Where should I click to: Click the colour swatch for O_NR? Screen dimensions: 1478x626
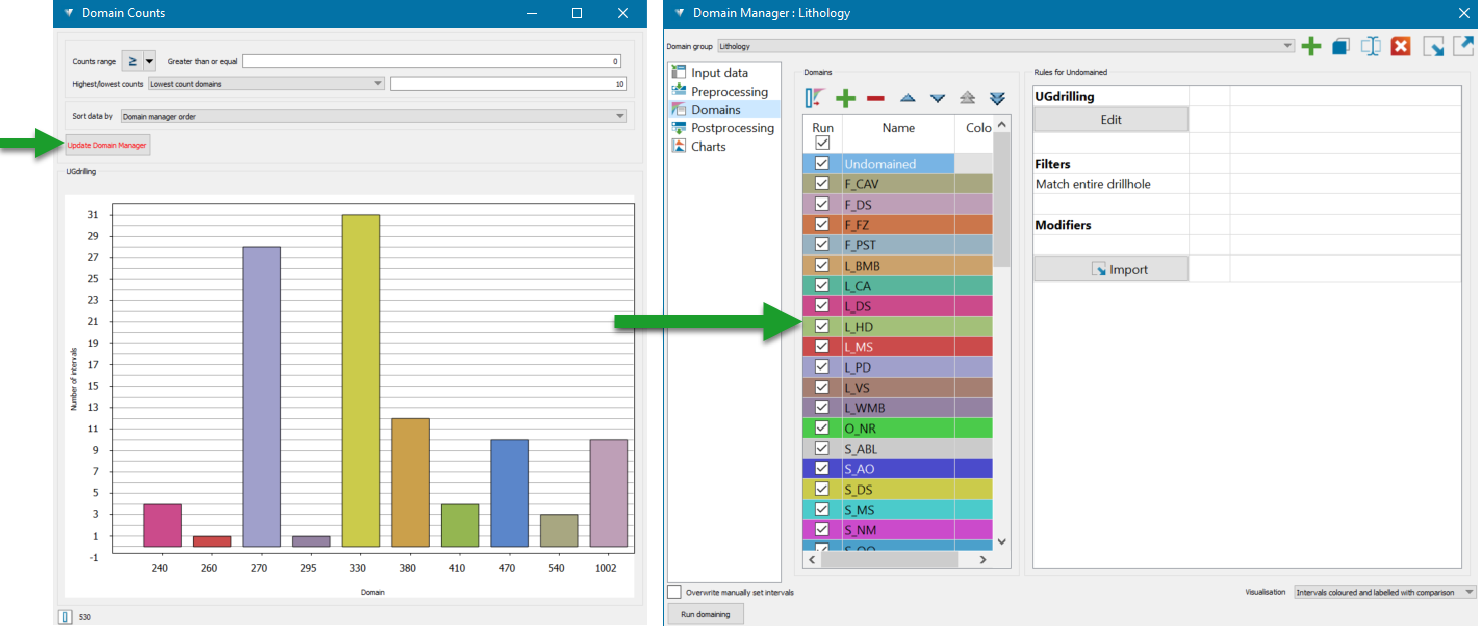pos(973,428)
